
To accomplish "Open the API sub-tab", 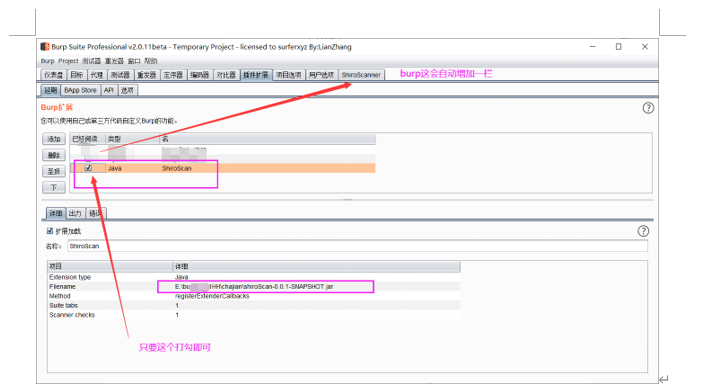I will pos(109,90).
